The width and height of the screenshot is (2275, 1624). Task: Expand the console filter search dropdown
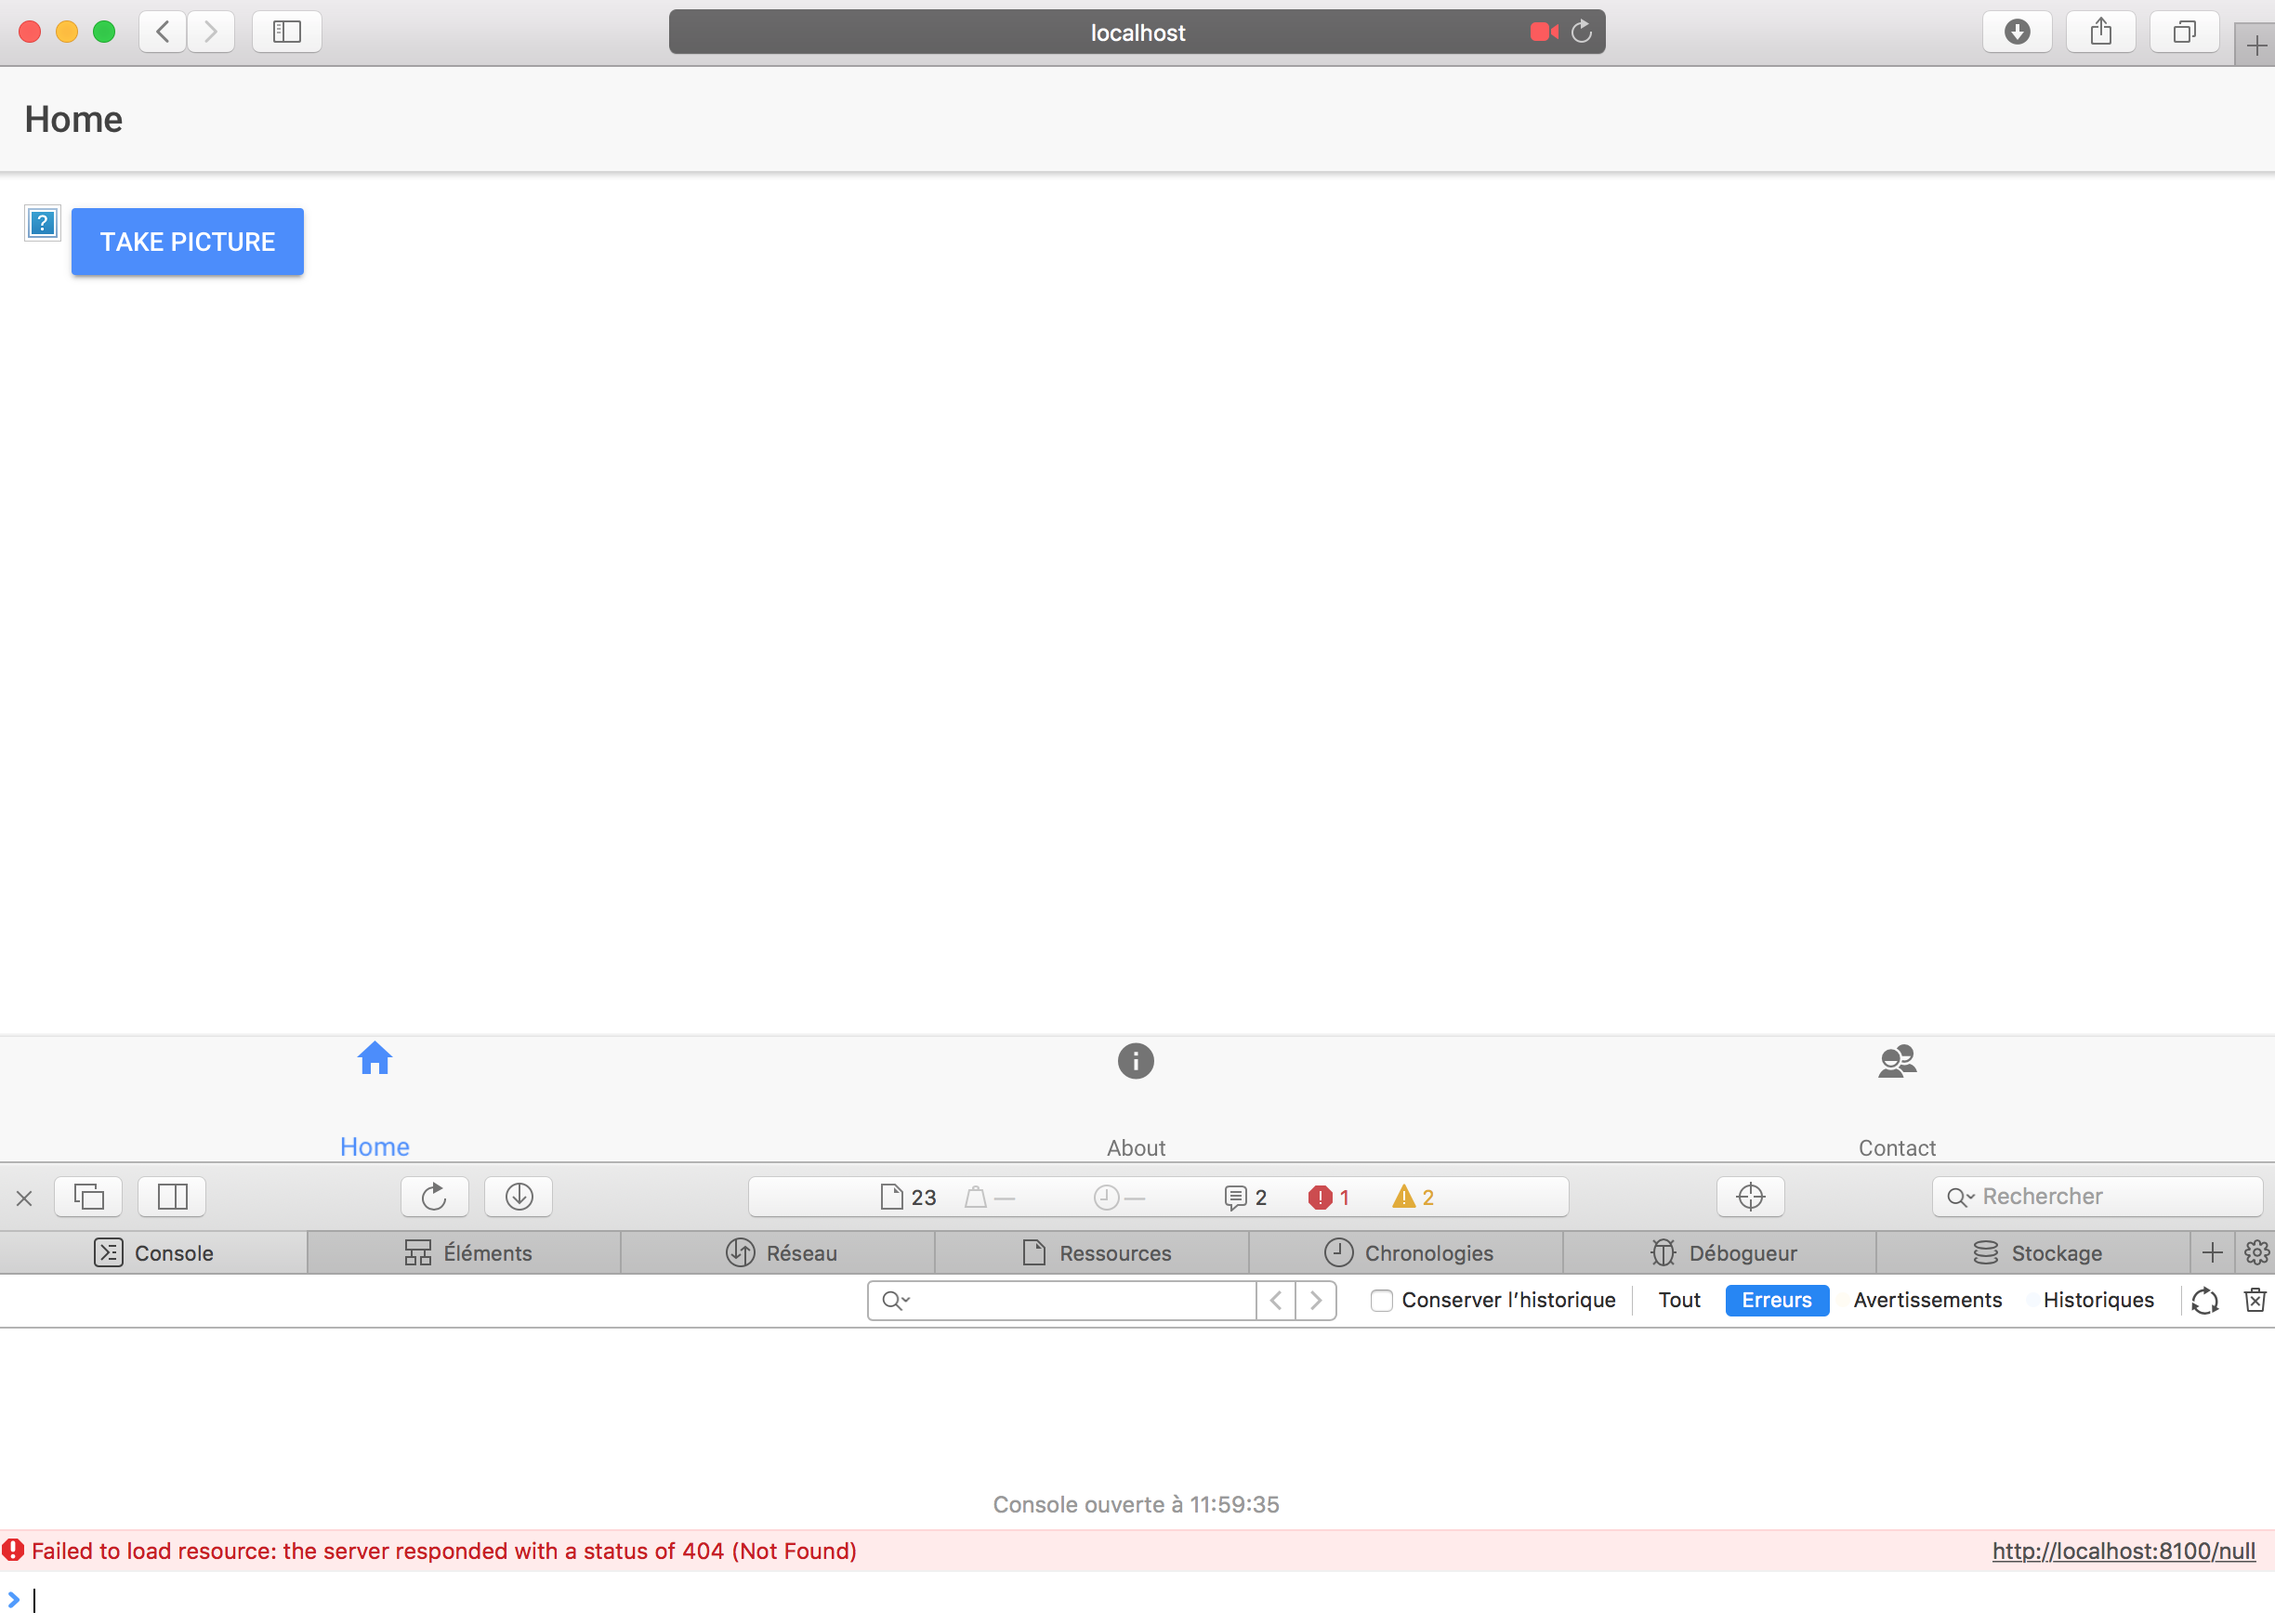[896, 1300]
